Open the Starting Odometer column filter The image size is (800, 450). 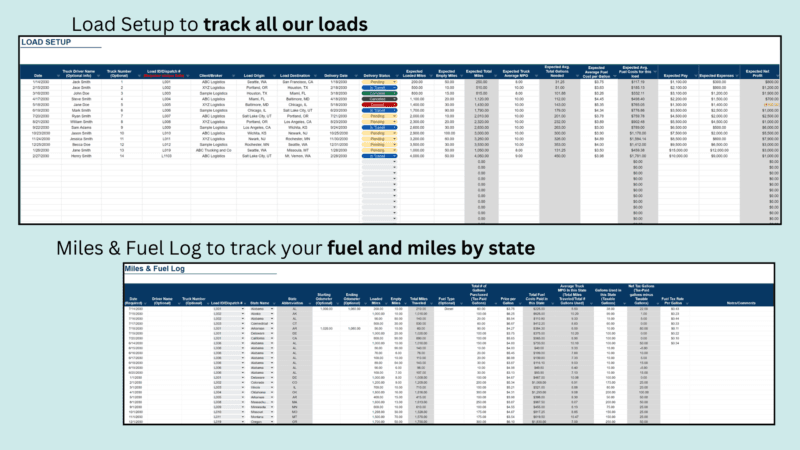tap(336, 304)
